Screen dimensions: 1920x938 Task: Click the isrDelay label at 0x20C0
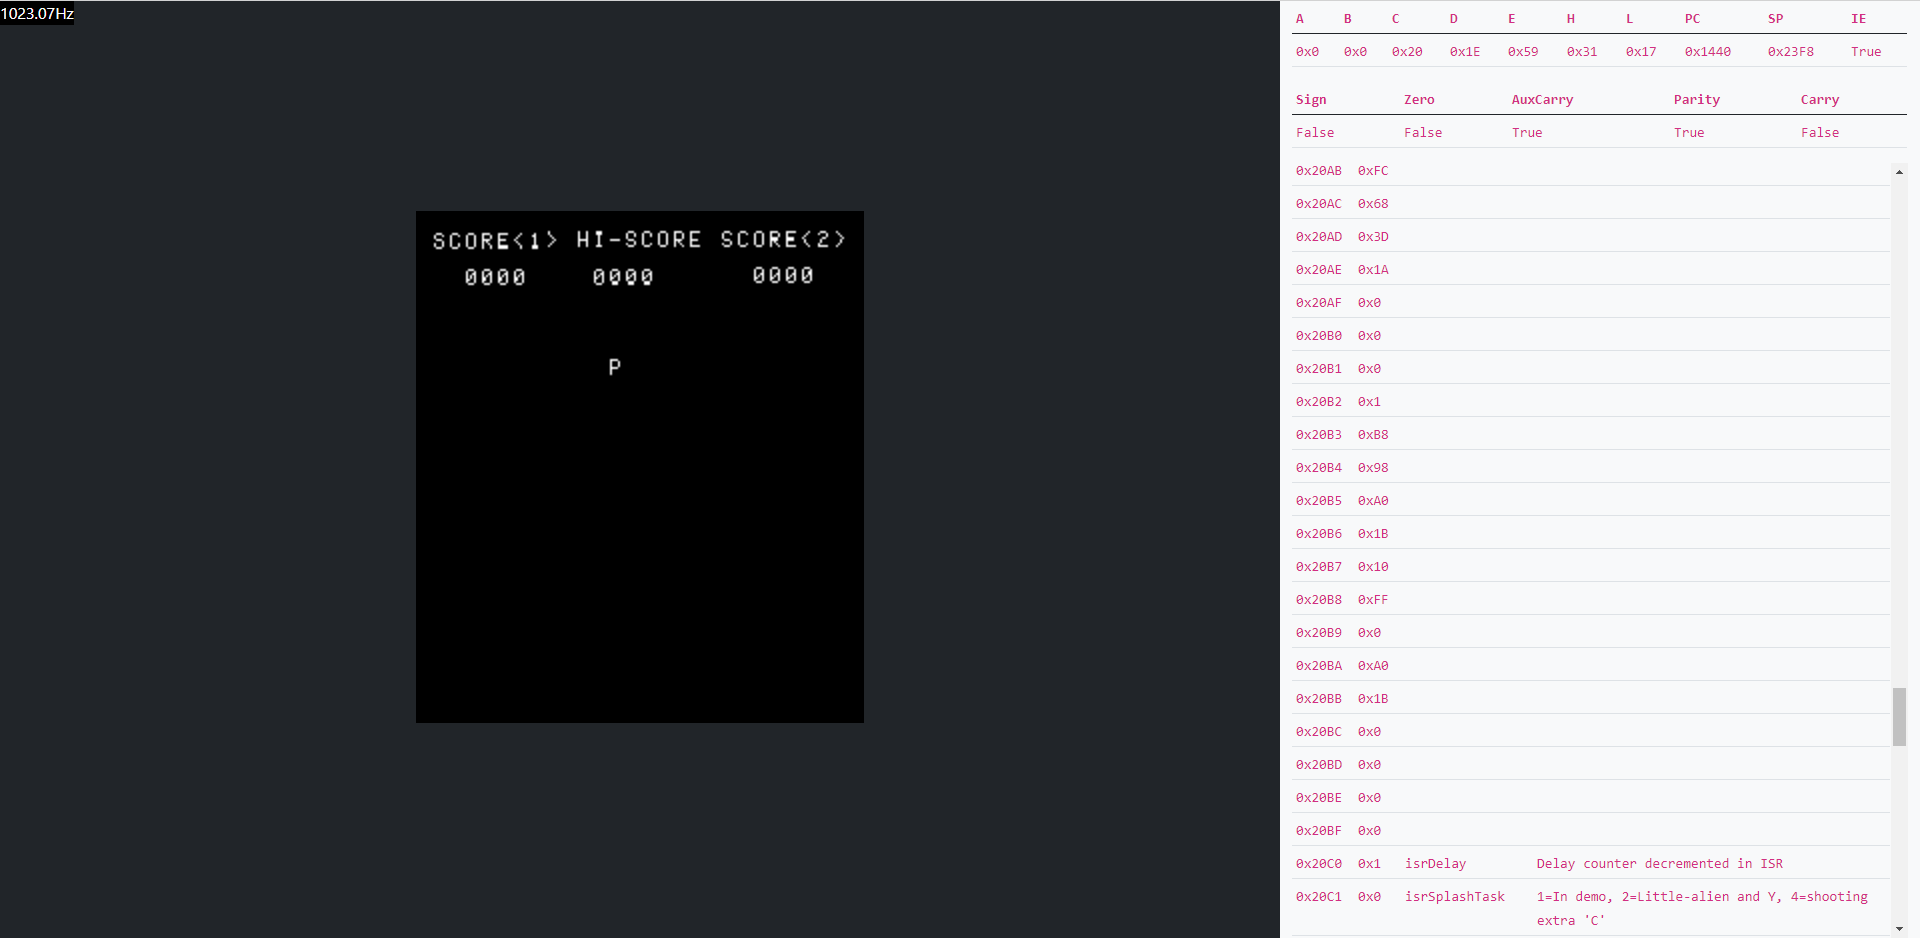tap(1435, 864)
